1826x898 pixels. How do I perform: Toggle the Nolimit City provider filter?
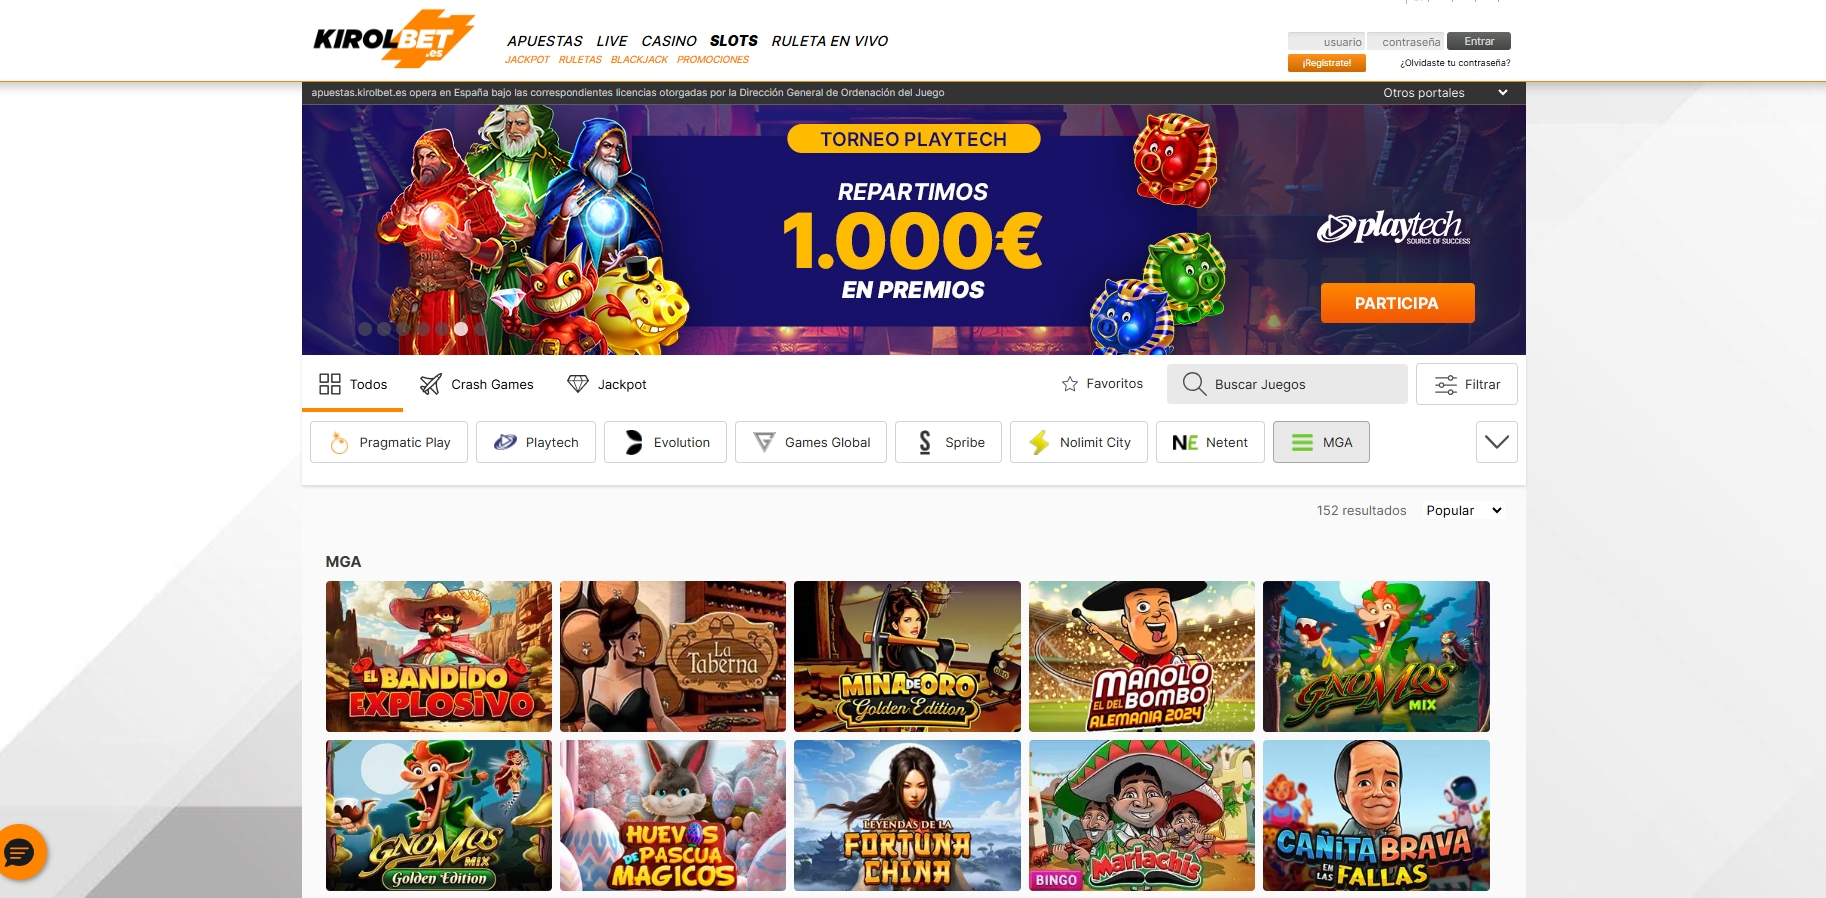point(1079,442)
